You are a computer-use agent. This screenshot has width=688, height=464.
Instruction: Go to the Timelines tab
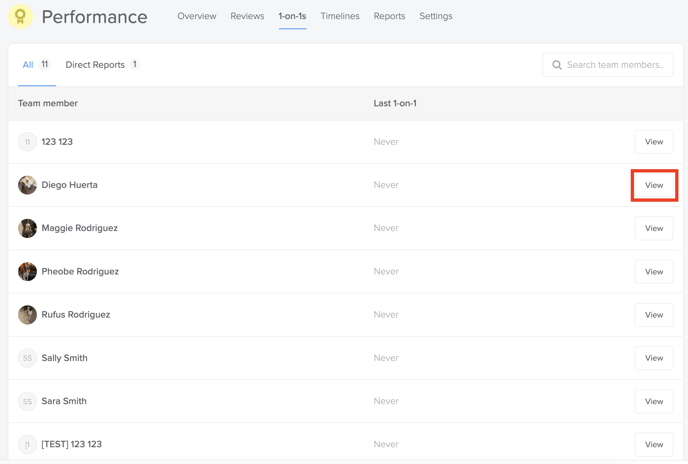click(x=340, y=16)
